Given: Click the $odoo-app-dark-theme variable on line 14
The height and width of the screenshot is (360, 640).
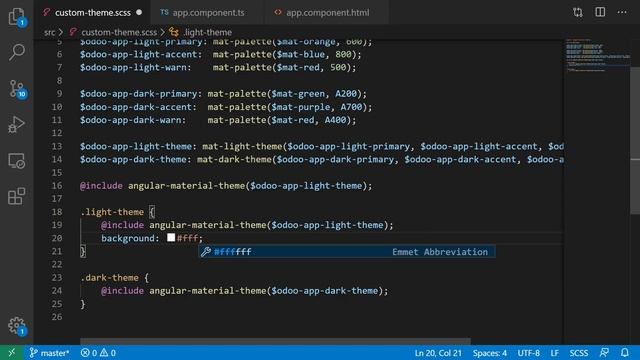Looking at the screenshot, I should (x=133, y=159).
